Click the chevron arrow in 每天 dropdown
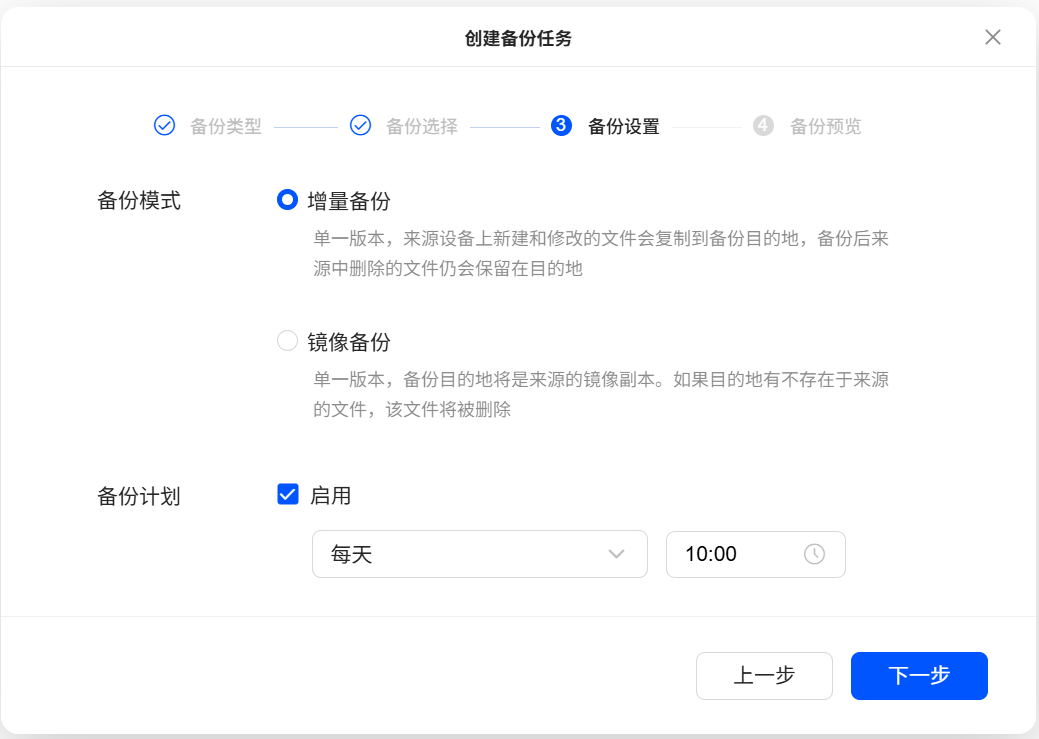 (616, 554)
